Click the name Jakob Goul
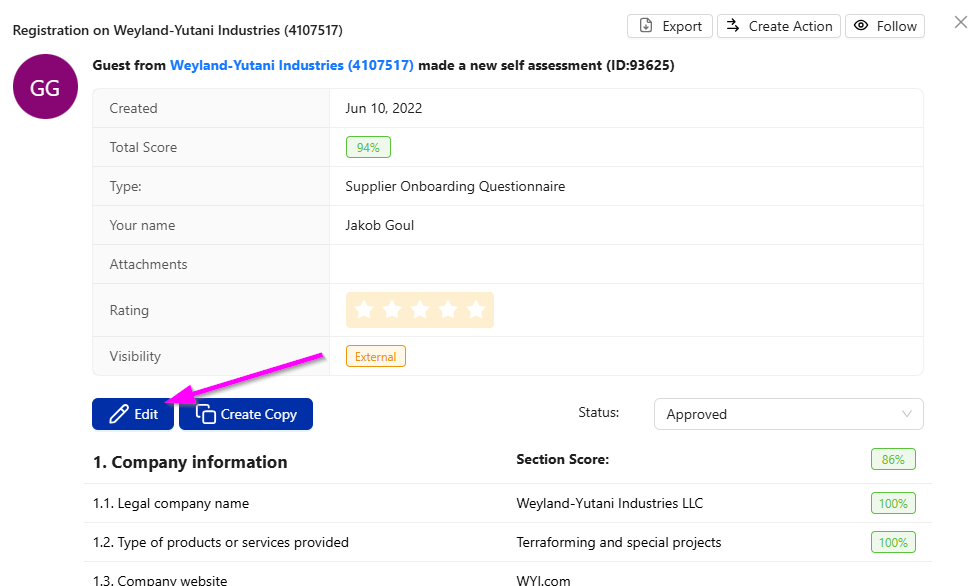The width and height of the screenshot is (978, 586). click(379, 225)
